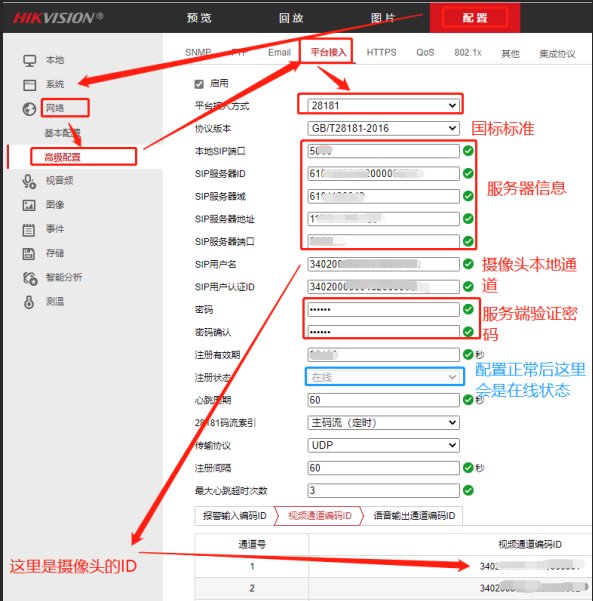Click the 系统 window icon in sidebar
The width and height of the screenshot is (593, 601).
(x=30, y=85)
